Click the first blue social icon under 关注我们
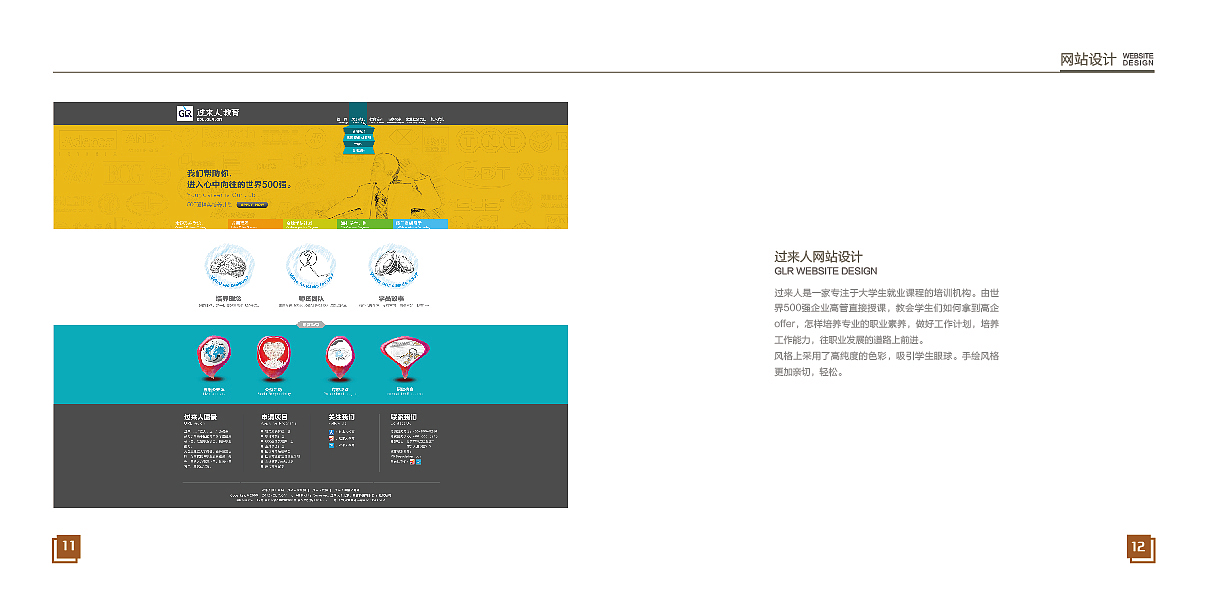The width and height of the screenshot is (1209, 613). coord(331,432)
